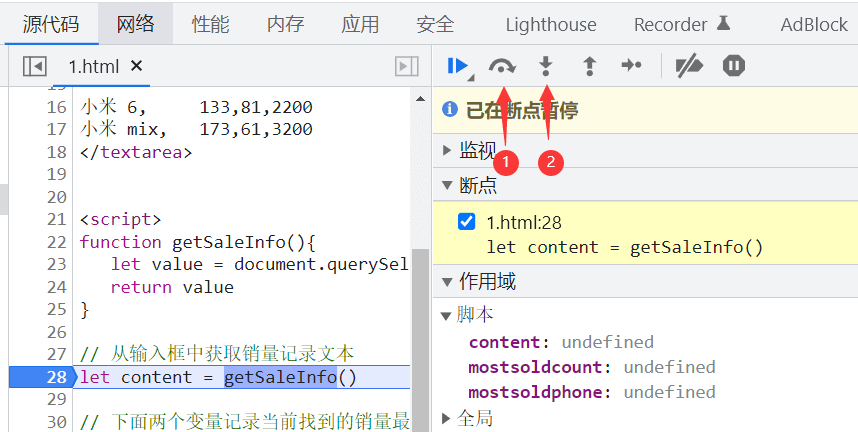The height and width of the screenshot is (432, 858).
Task: Open the 性能 panel tab
Action: click(210, 24)
